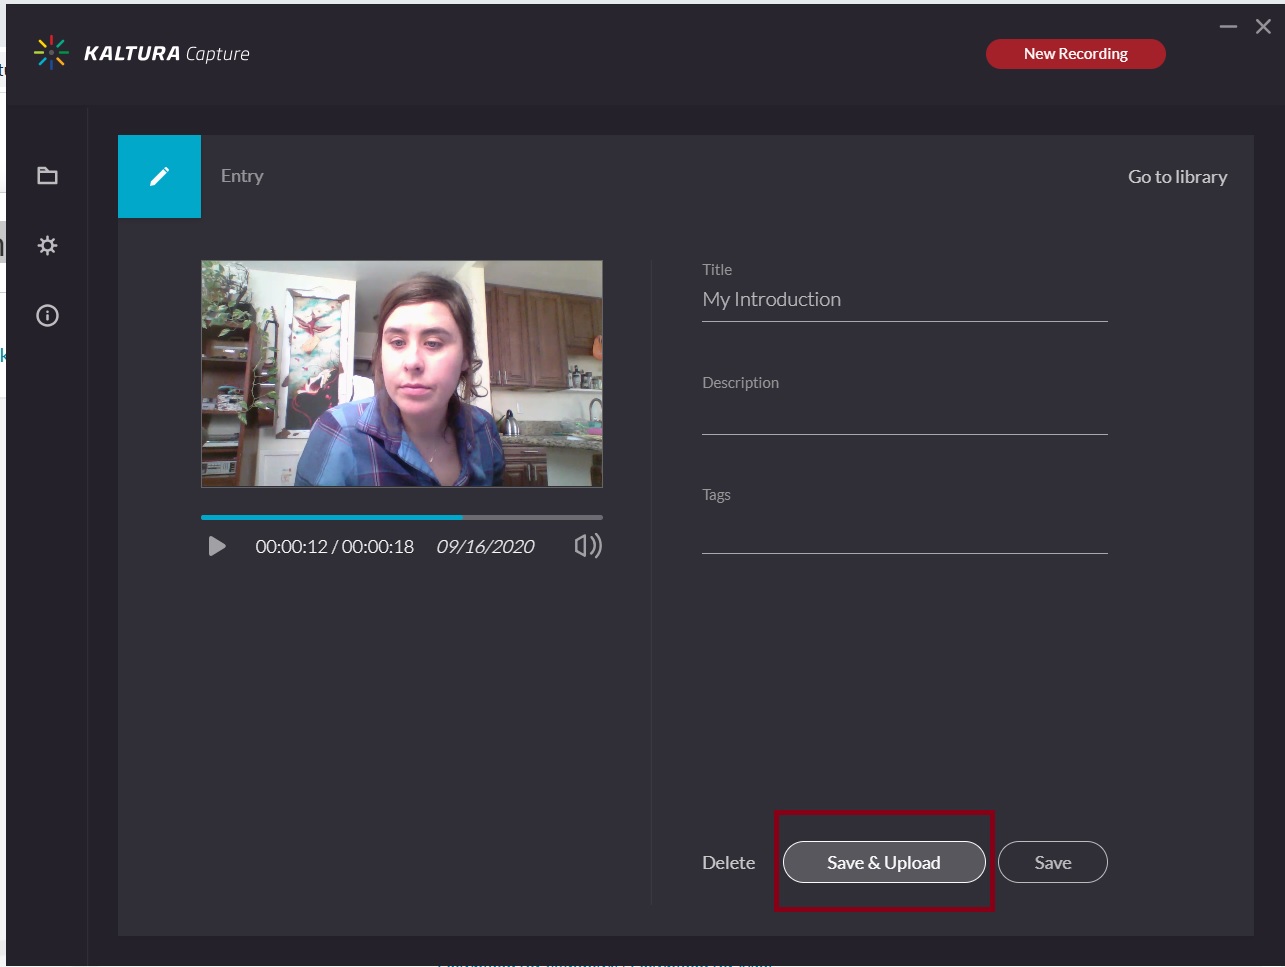Click the Kaltura Capture logo
This screenshot has height=967, width=1285.
[141, 53]
